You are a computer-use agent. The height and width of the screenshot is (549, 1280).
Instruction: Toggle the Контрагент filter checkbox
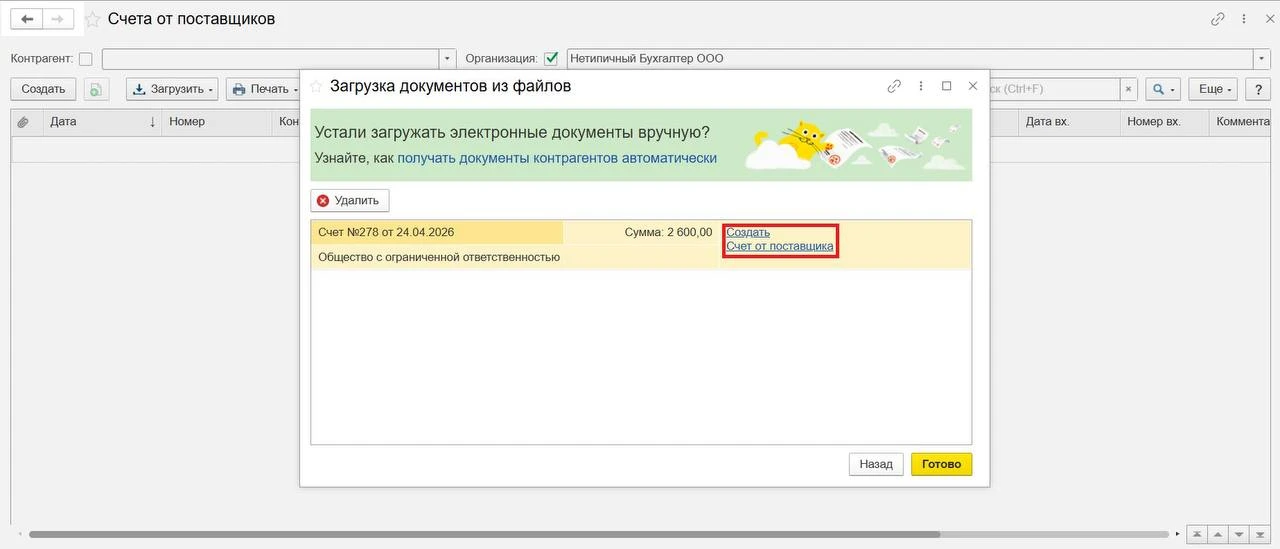tap(85, 59)
